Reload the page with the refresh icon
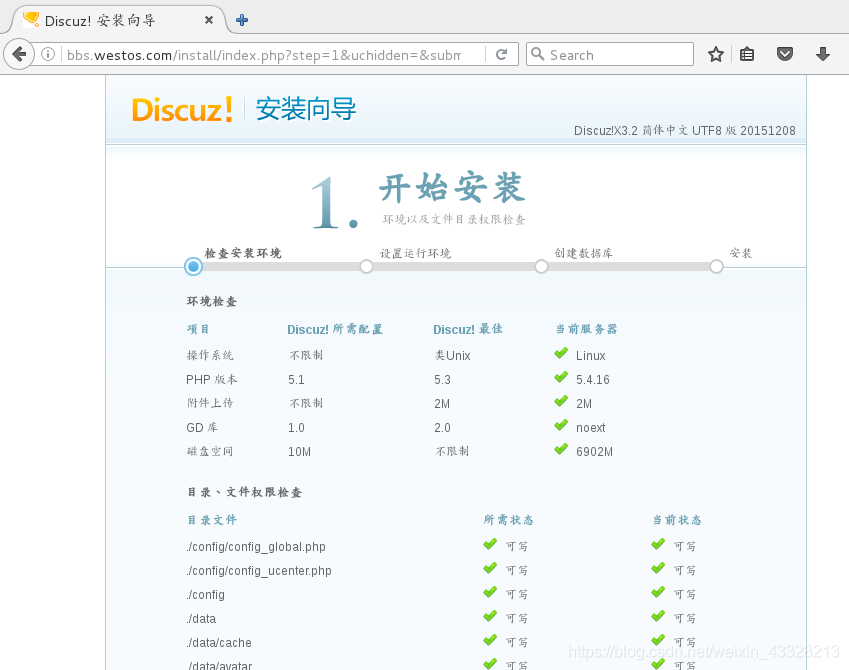This screenshot has width=849, height=670. point(501,54)
